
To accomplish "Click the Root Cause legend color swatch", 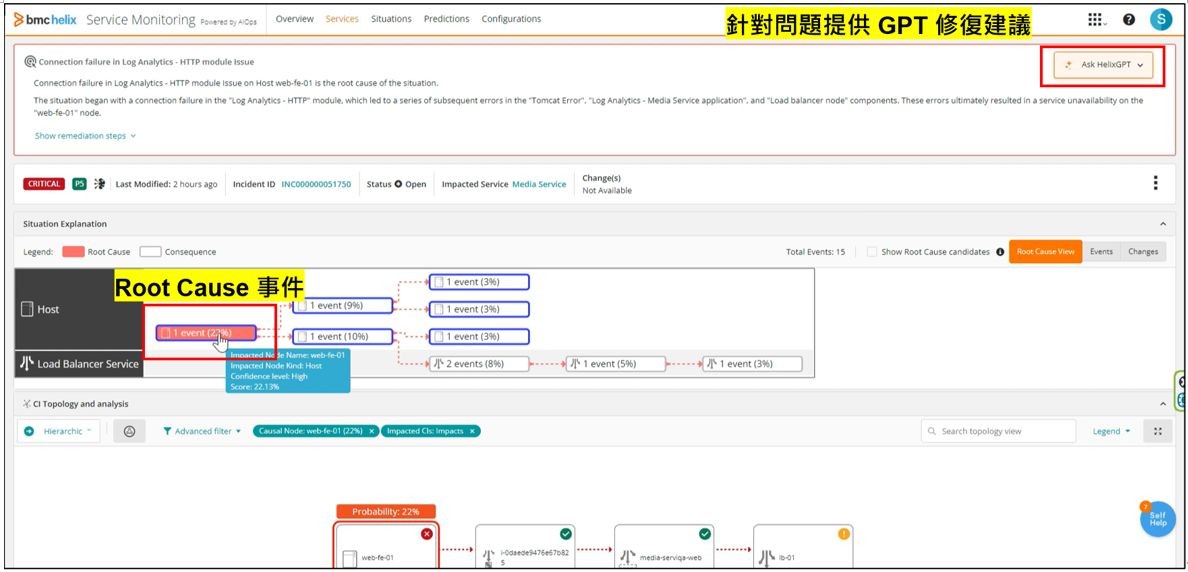I will [73, 252].
